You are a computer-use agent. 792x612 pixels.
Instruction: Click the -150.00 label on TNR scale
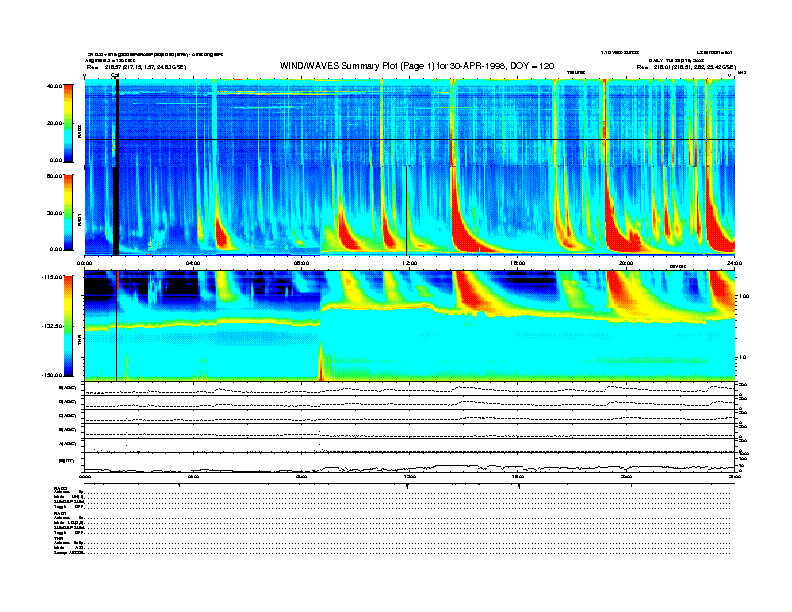(x=52, y=375)
